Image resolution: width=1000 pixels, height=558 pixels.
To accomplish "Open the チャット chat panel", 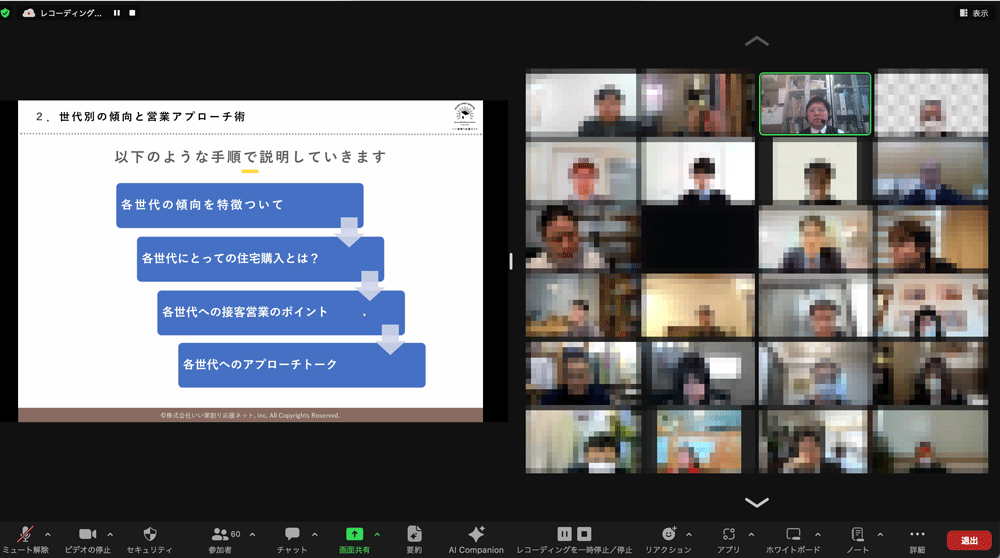I will tap(292, 535).
